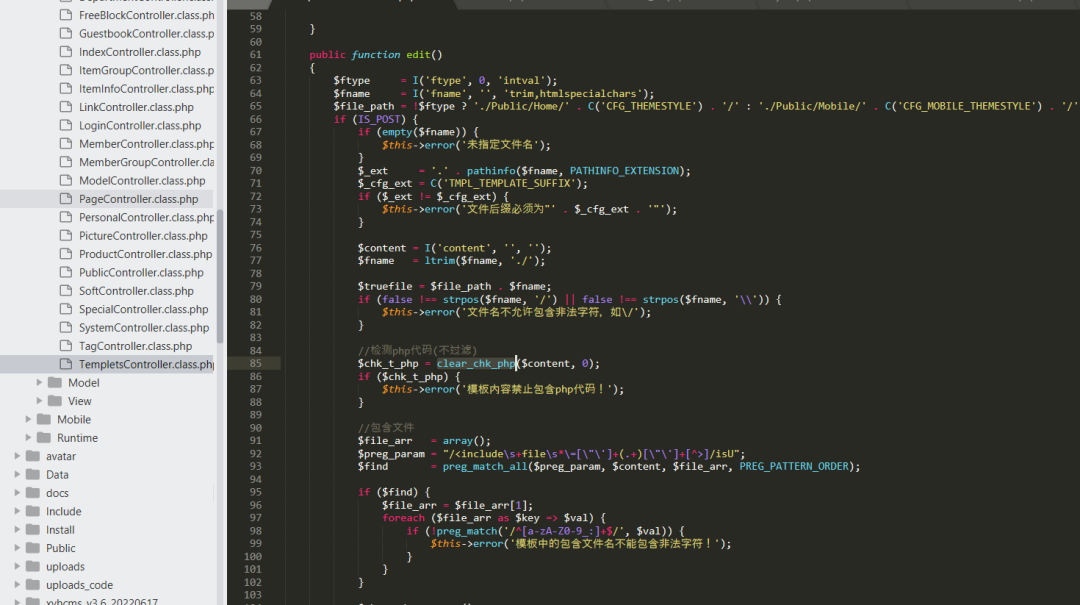1080x605 pixels.
Task: Click file icon beside ModelController.class.php
Action: point(65,181)
